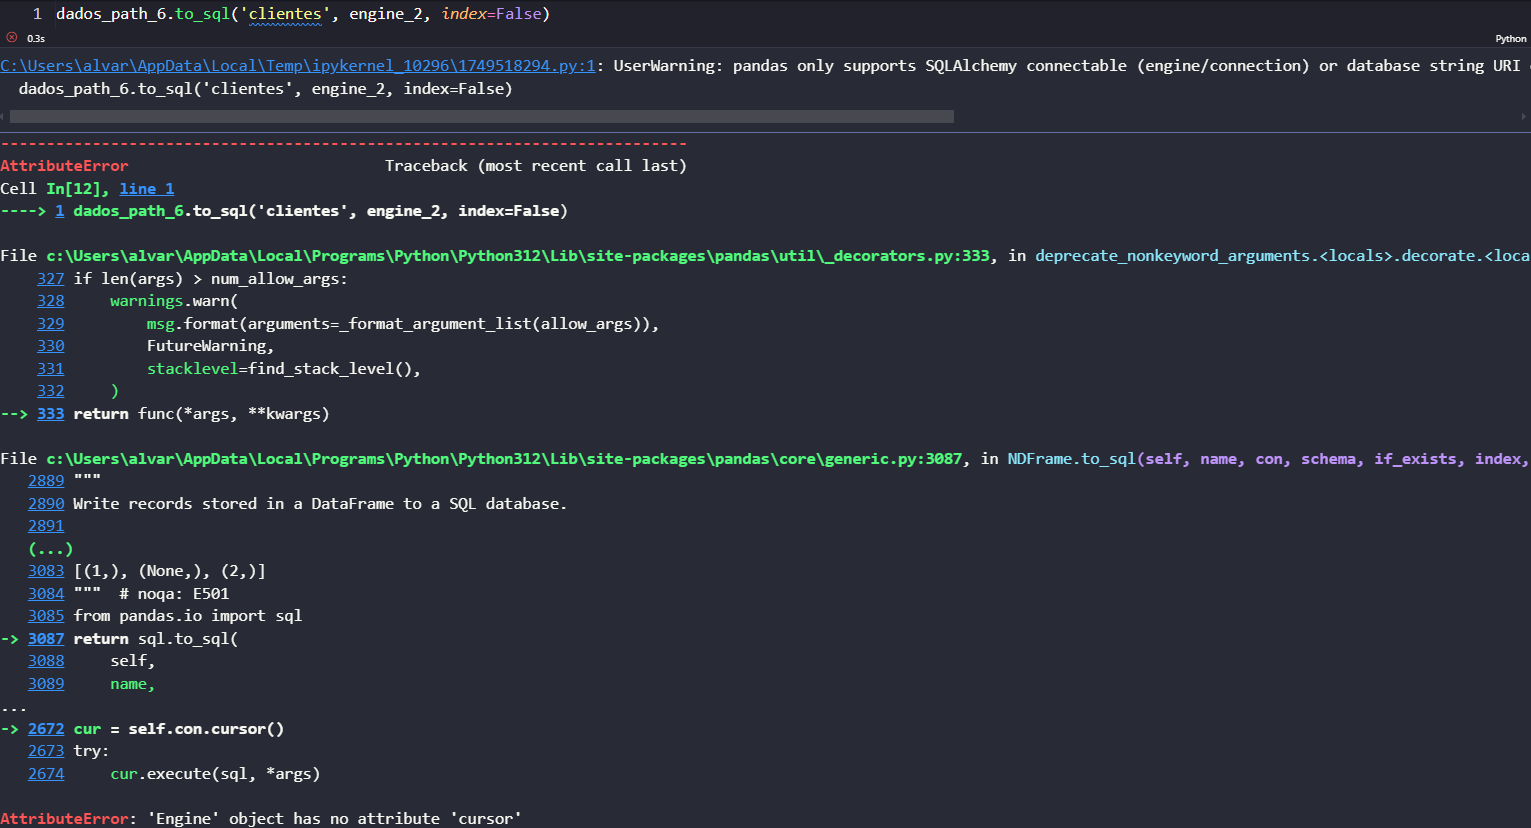Click line number 2890 in traceback

pyautogui.click(x=46, y=504)
